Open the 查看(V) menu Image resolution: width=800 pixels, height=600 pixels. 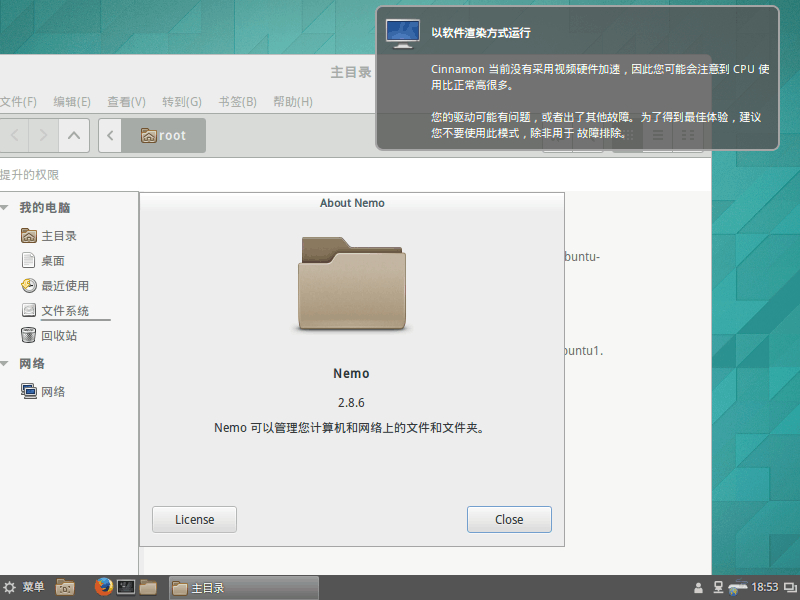(x=126, y=102)
